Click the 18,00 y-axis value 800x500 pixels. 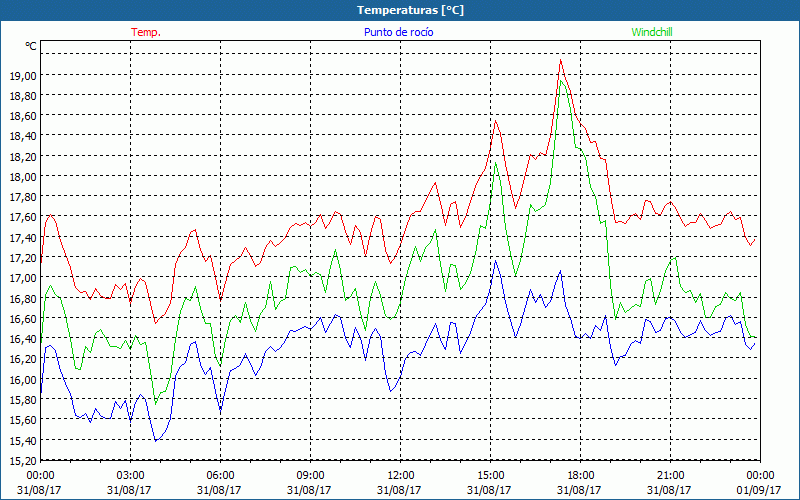23,177
